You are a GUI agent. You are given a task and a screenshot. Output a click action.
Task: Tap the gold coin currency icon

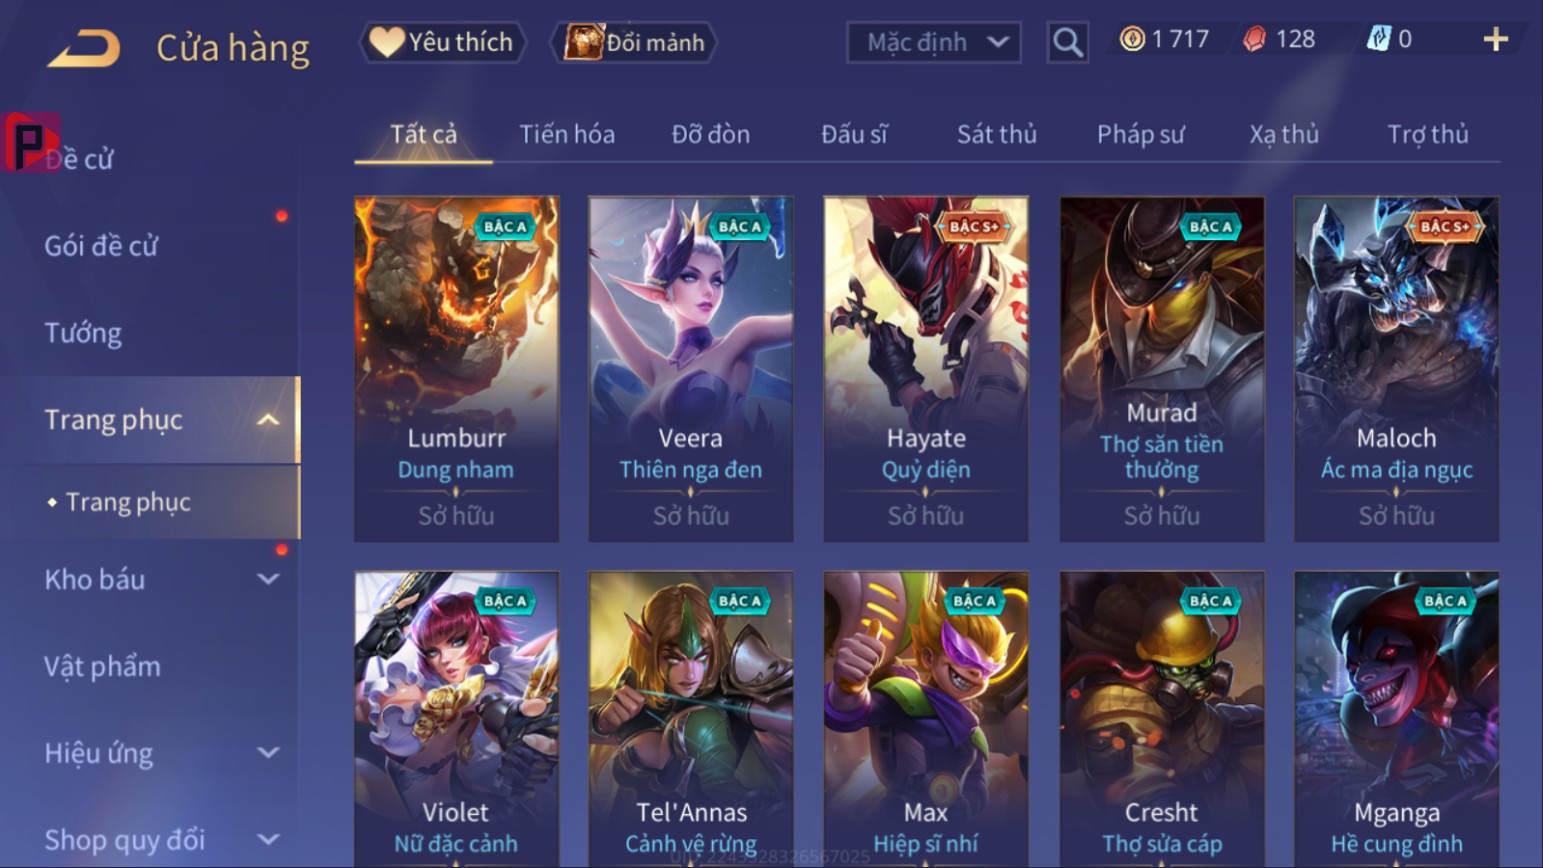pos(1132,39)
